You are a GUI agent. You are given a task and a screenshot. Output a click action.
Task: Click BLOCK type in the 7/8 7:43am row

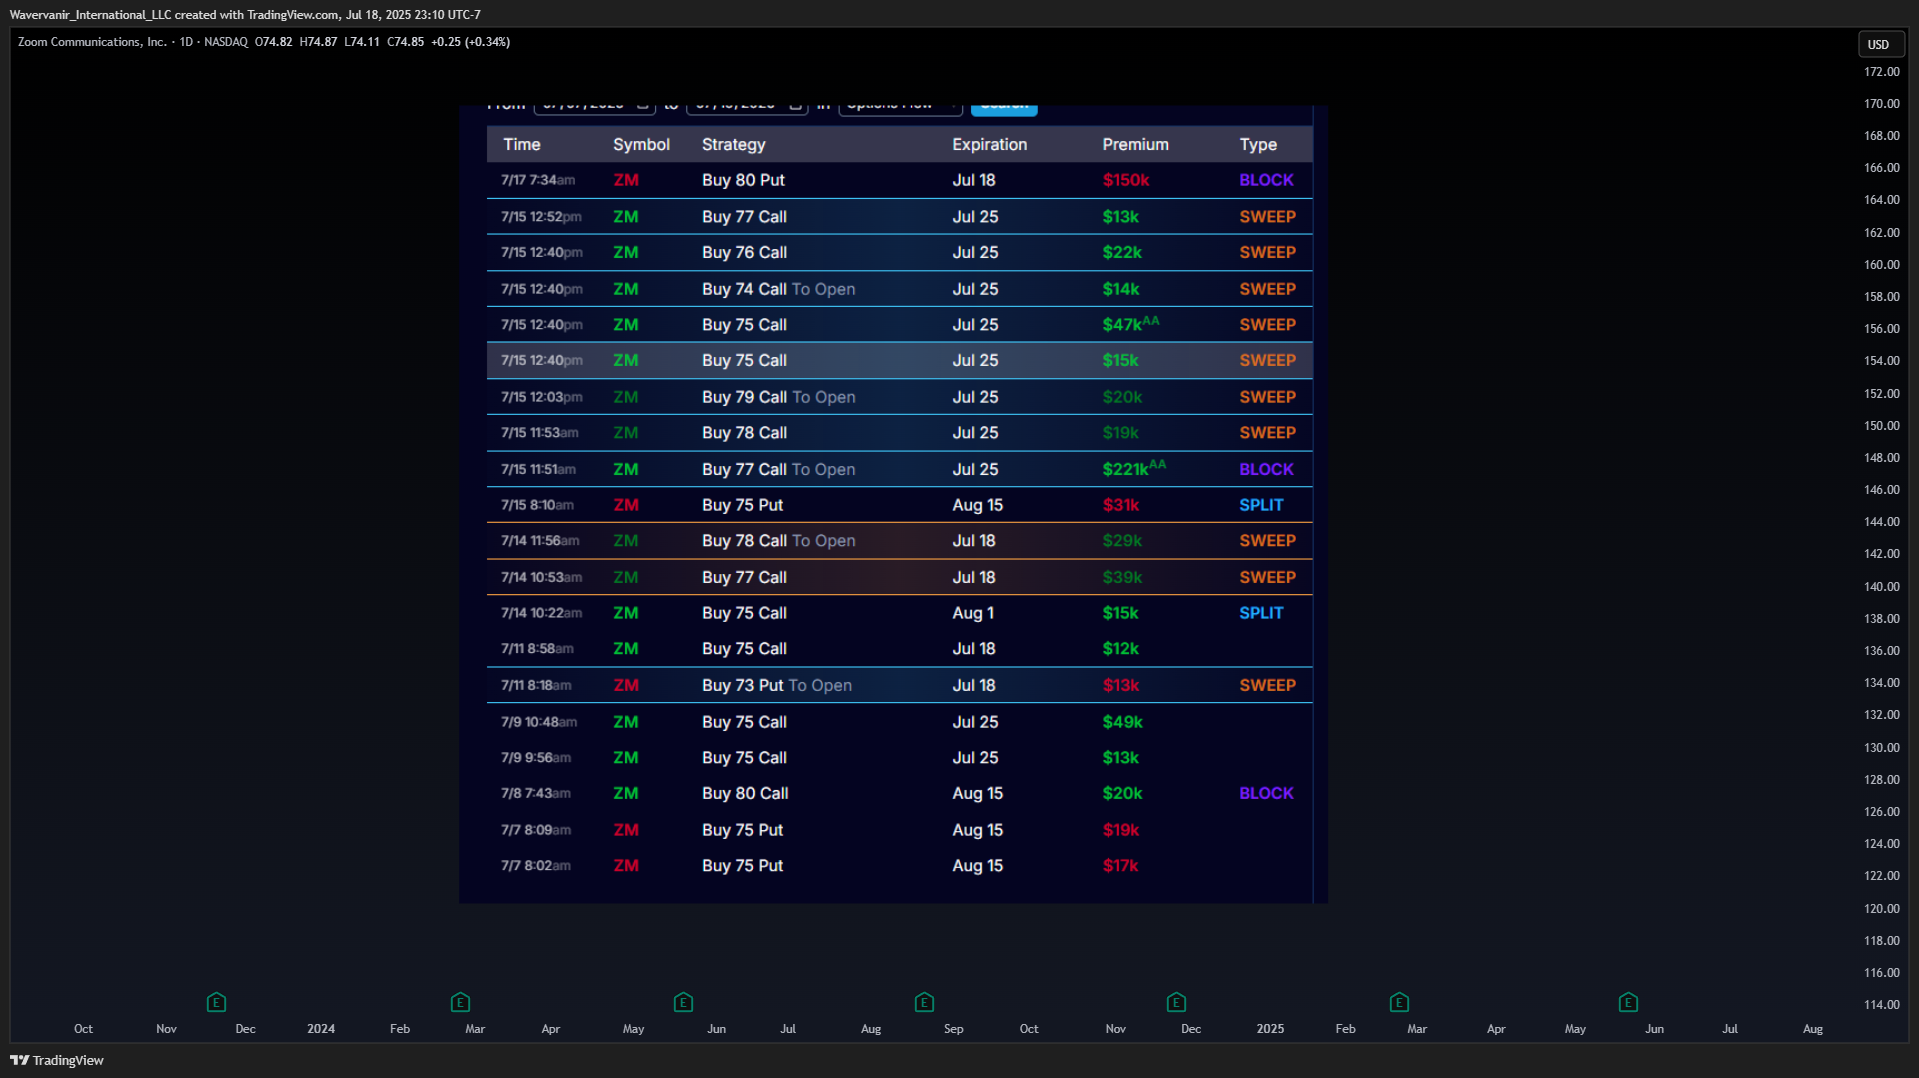click(x=1266, y=793)
